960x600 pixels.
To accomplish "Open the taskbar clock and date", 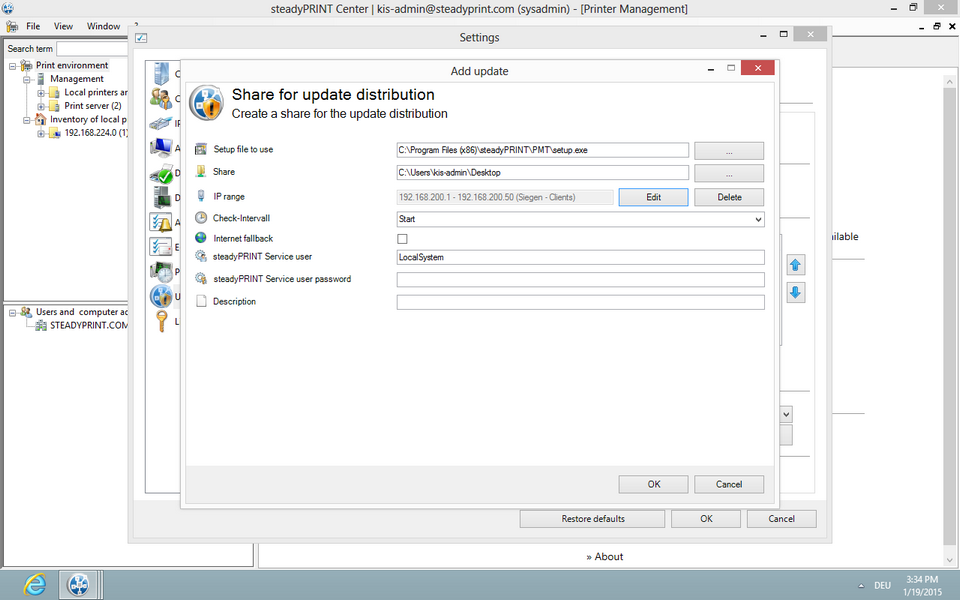I will 922,586.
